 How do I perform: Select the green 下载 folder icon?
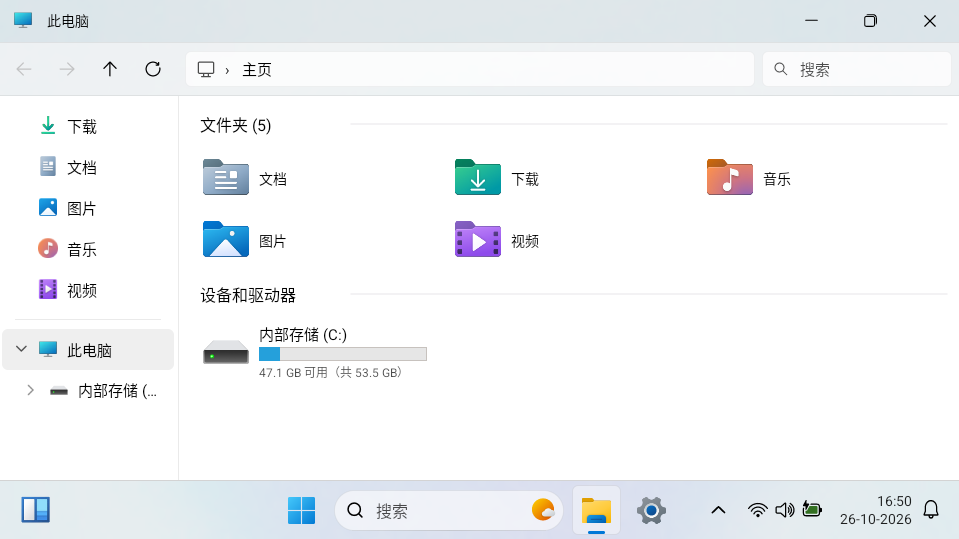click(478, 177)
